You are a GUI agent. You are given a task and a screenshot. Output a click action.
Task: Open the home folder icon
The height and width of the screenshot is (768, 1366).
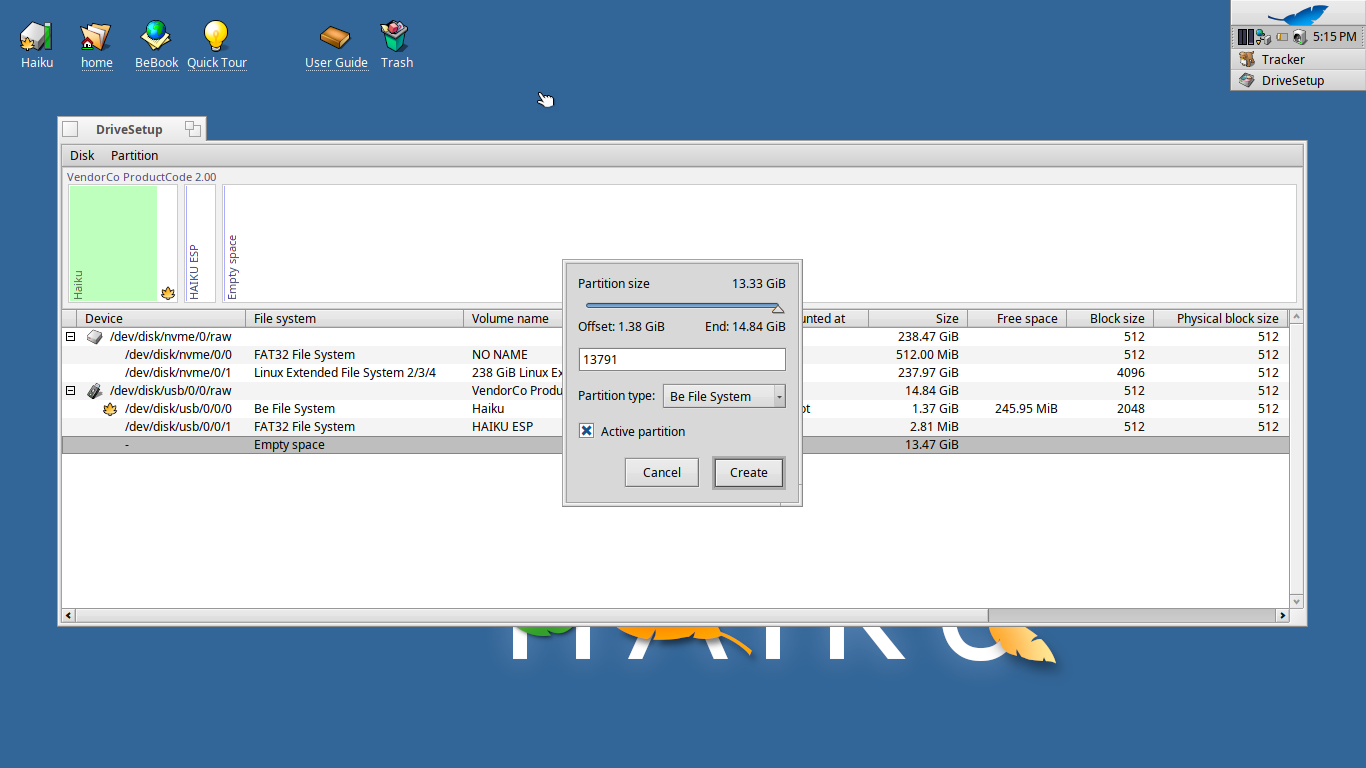96,37
